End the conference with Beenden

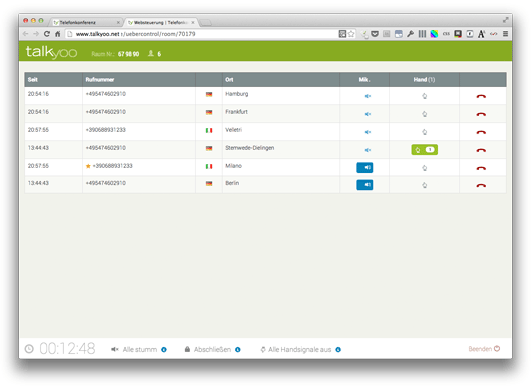(x=484, y=349)
